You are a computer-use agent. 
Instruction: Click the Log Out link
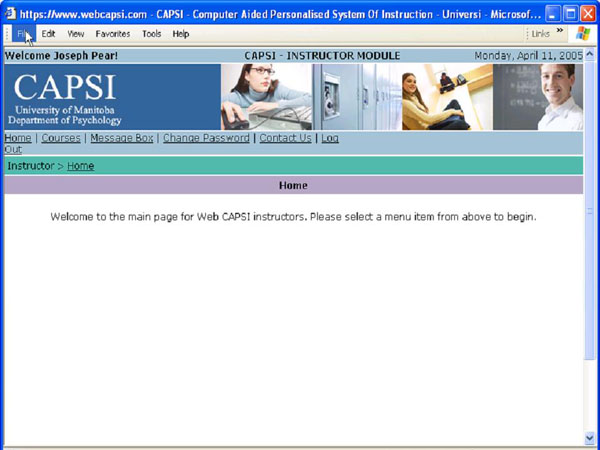point(330,138)
